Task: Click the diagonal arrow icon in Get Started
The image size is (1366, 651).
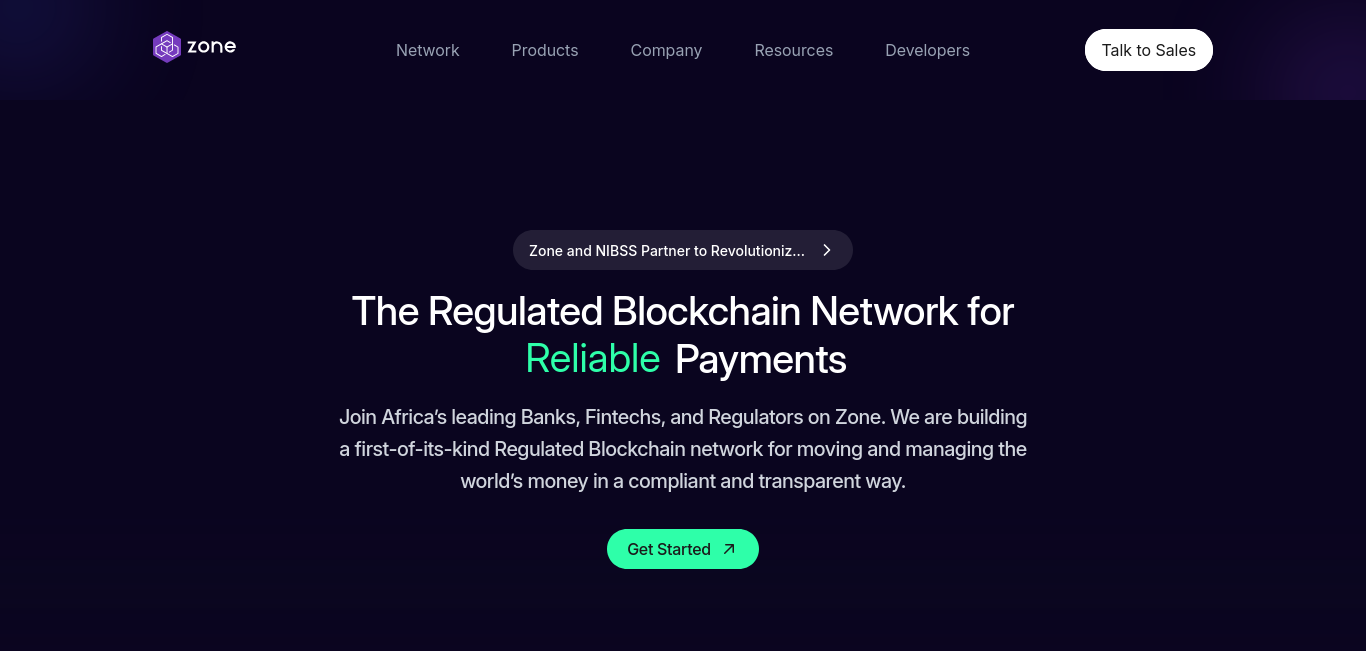Action: 729,549
